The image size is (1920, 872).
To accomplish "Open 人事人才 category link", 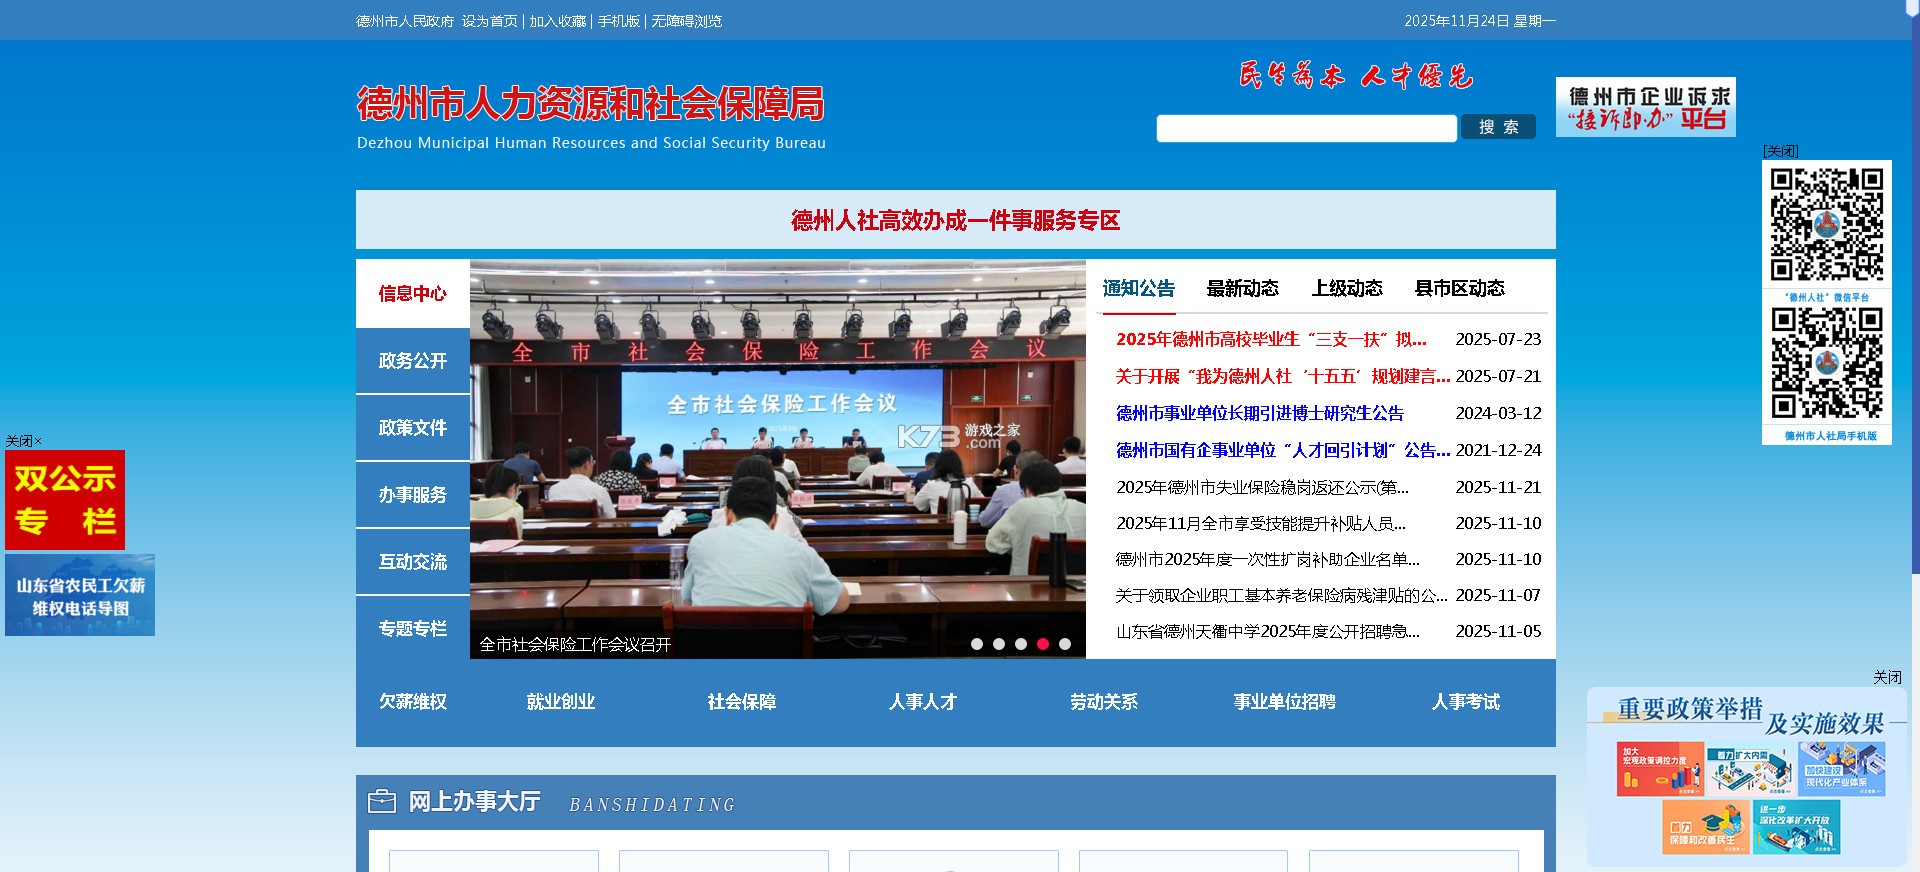I will click(923, 702).
